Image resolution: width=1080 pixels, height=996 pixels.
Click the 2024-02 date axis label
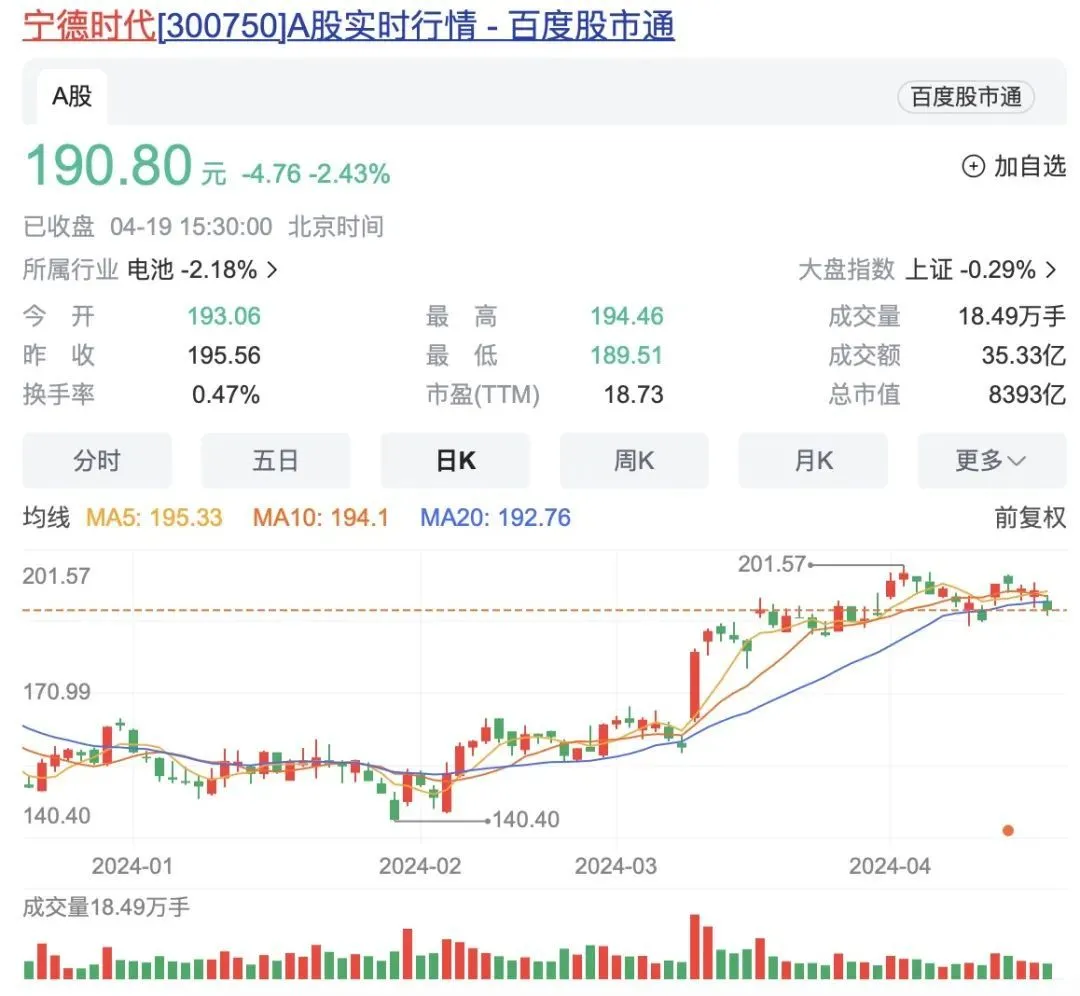coord(420,866)
